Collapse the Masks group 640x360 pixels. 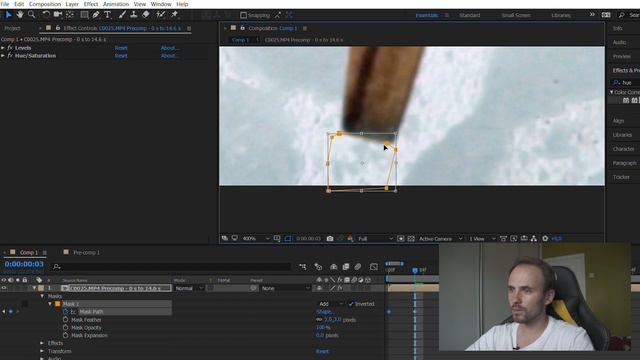coord(42,296)
